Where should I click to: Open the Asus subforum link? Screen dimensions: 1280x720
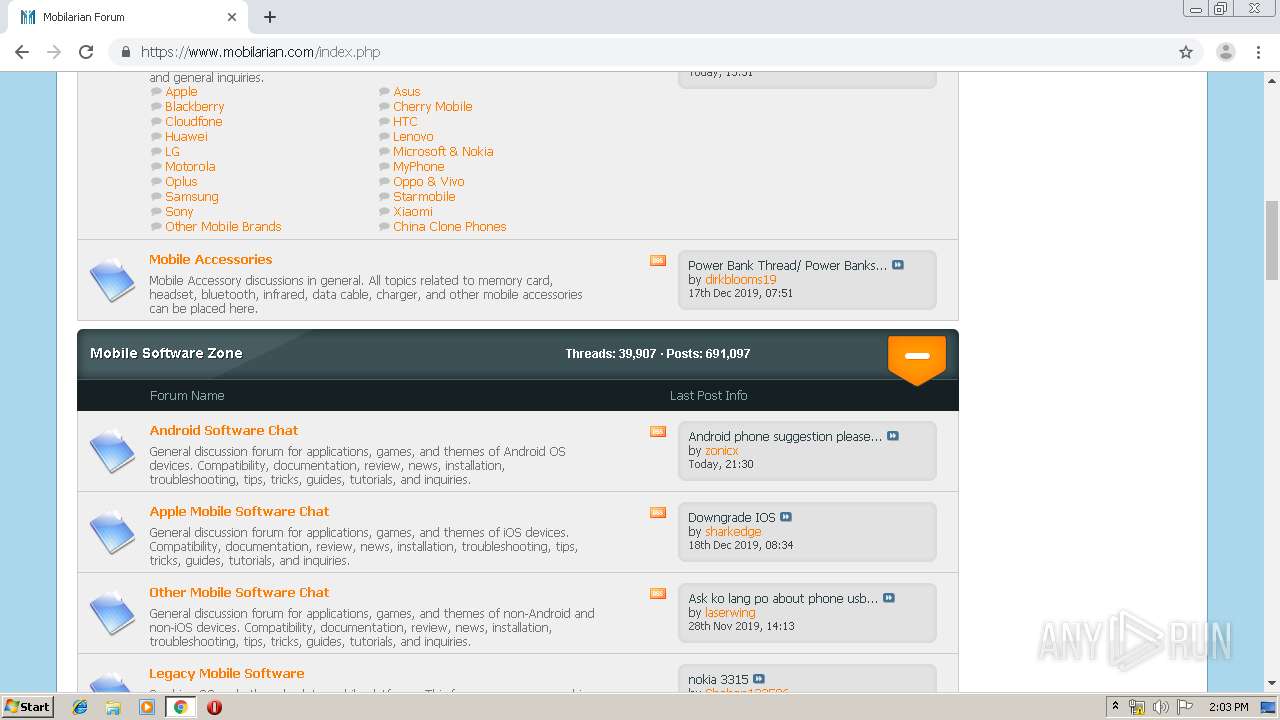click(x=407, y=91)
